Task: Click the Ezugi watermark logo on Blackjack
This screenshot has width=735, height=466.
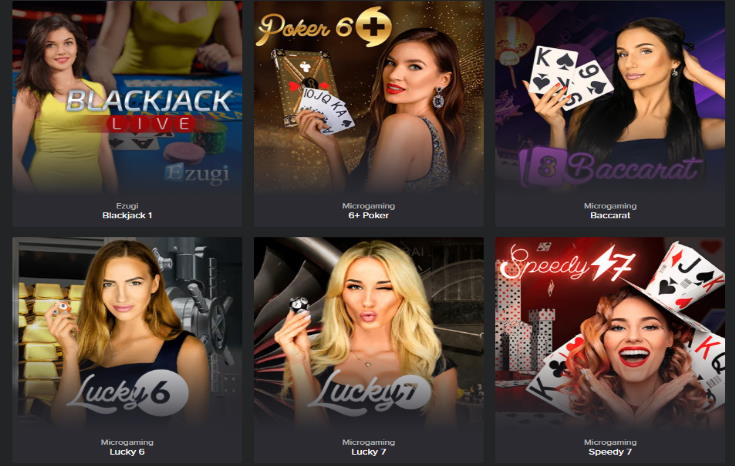Action: click(197, 174)
